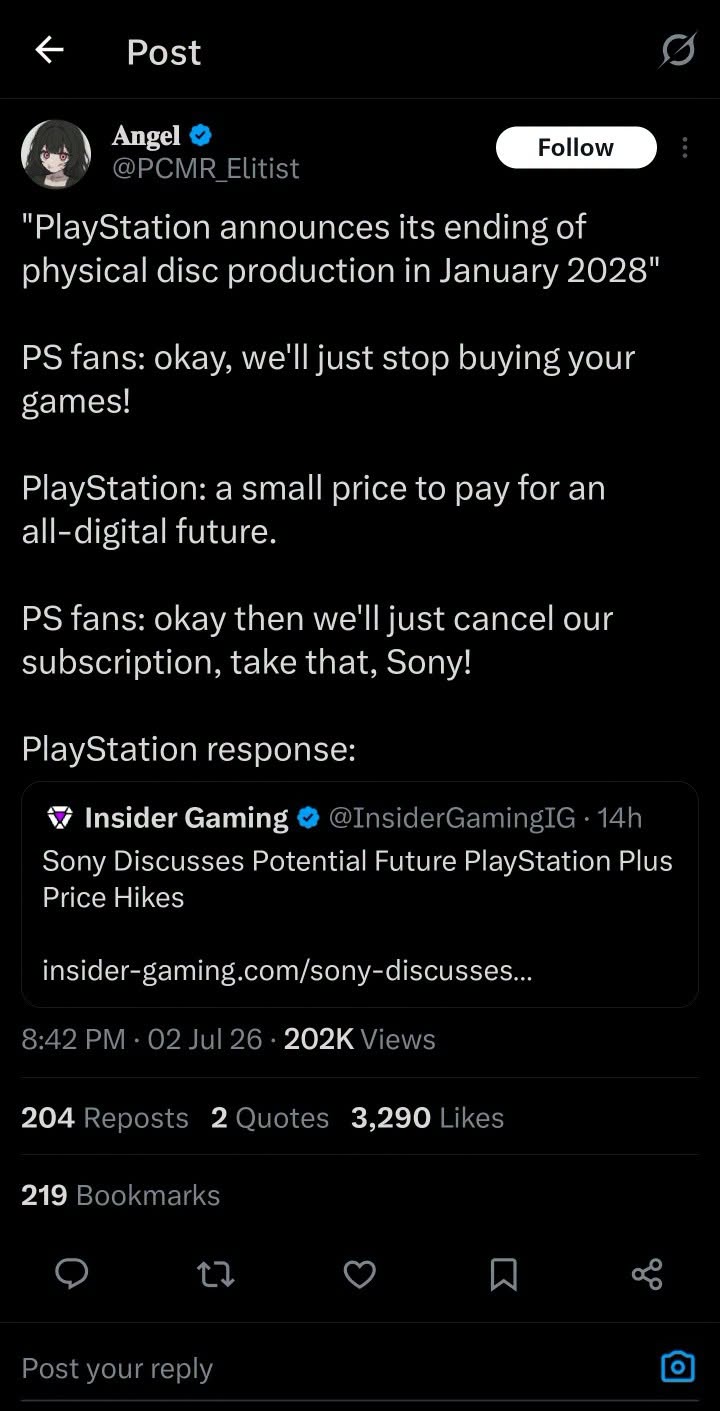Tap the Grok slashed-circle icon

[677, 50]
